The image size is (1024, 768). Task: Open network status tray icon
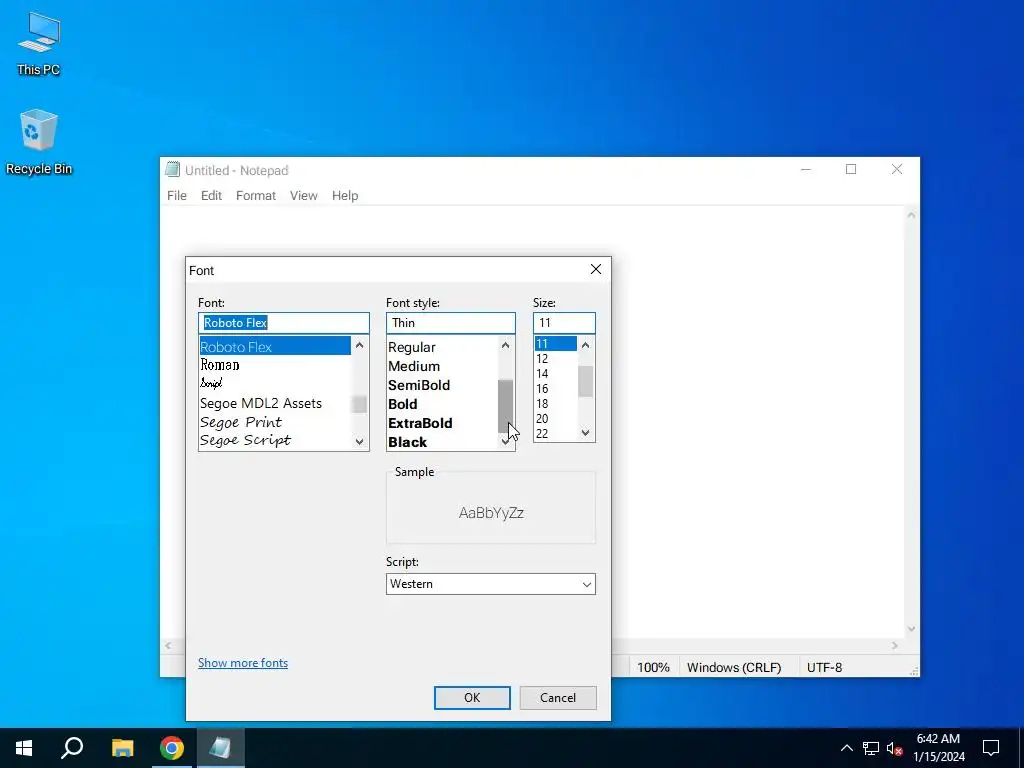pyautogui.click(x=871, y=748)
